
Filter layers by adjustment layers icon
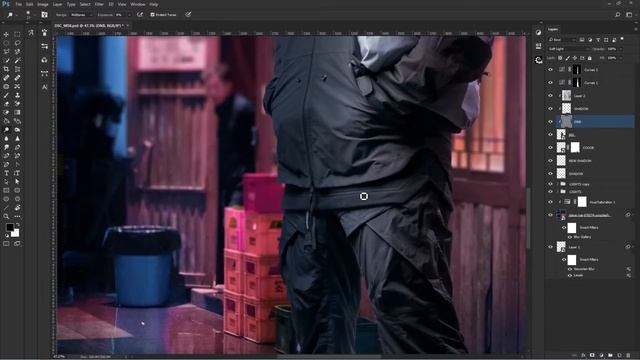(590, 40)
